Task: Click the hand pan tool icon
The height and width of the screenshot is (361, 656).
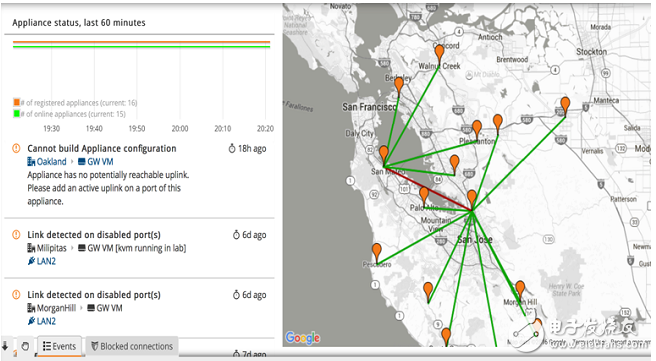Action: tap(25, 346)
